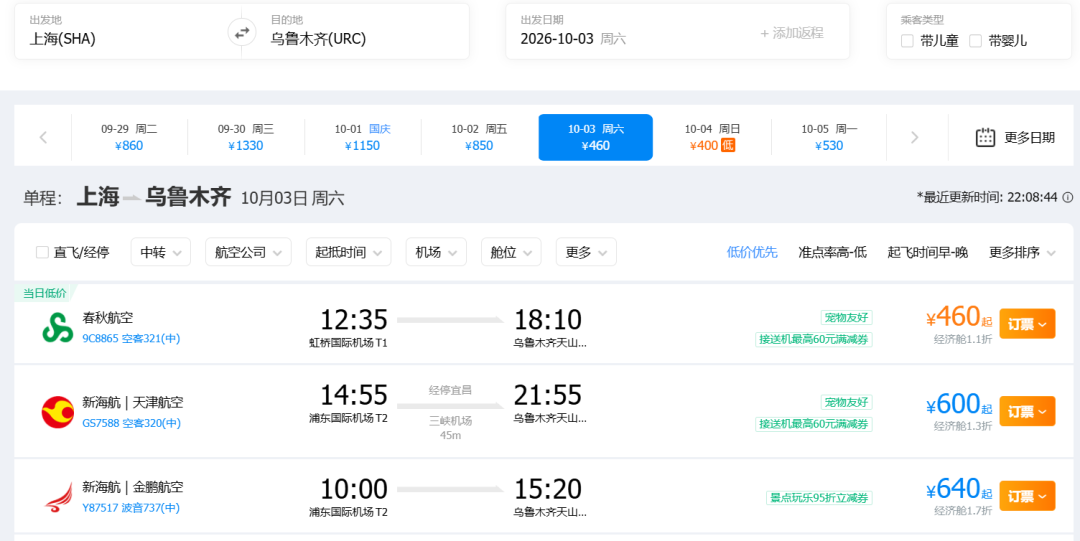Expand 订票 for the ¥460 flight

(x=1027, y=324)
